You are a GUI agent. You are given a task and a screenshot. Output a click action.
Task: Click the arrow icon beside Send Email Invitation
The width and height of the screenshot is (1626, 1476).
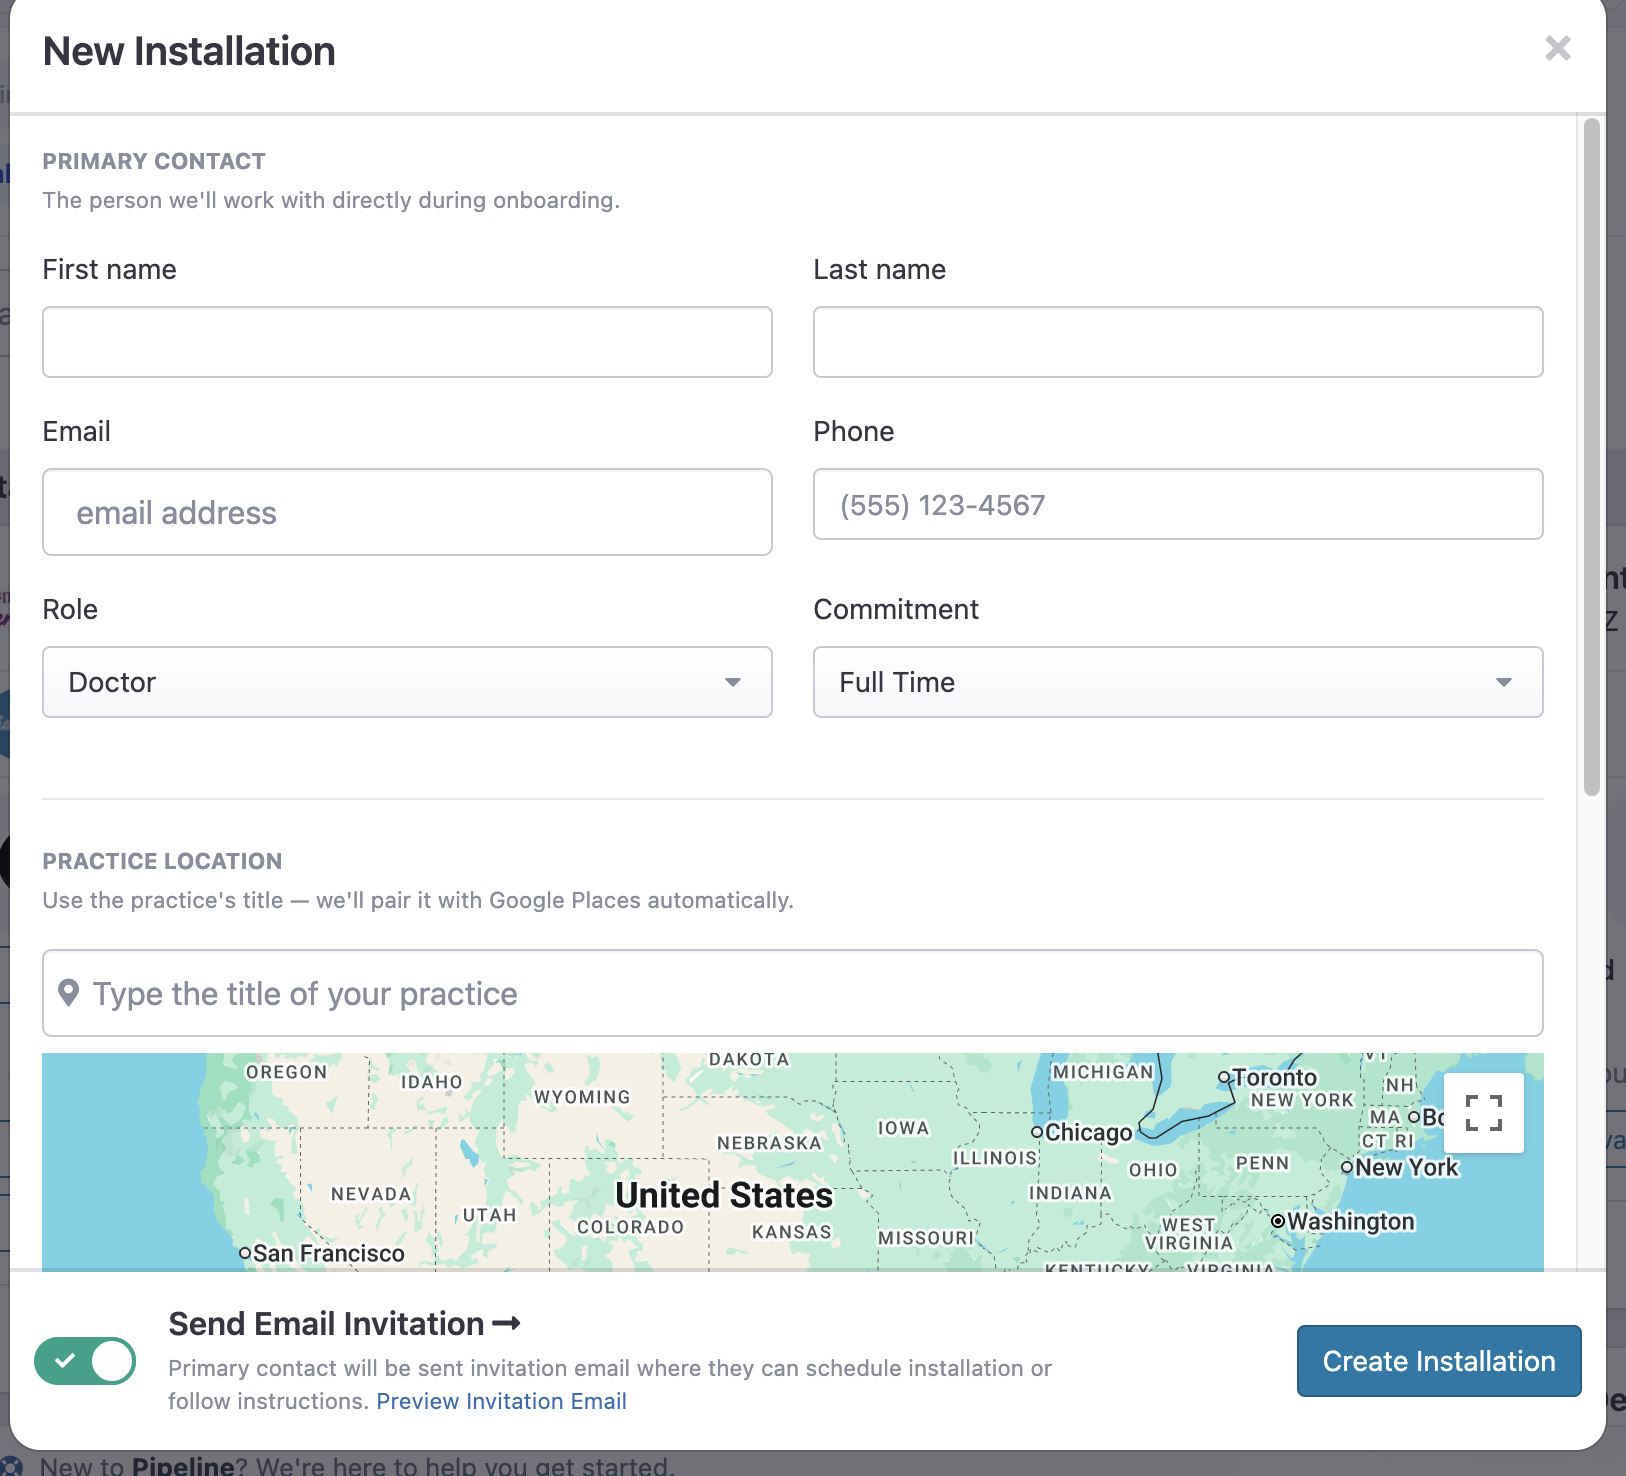coord(507,1324)
